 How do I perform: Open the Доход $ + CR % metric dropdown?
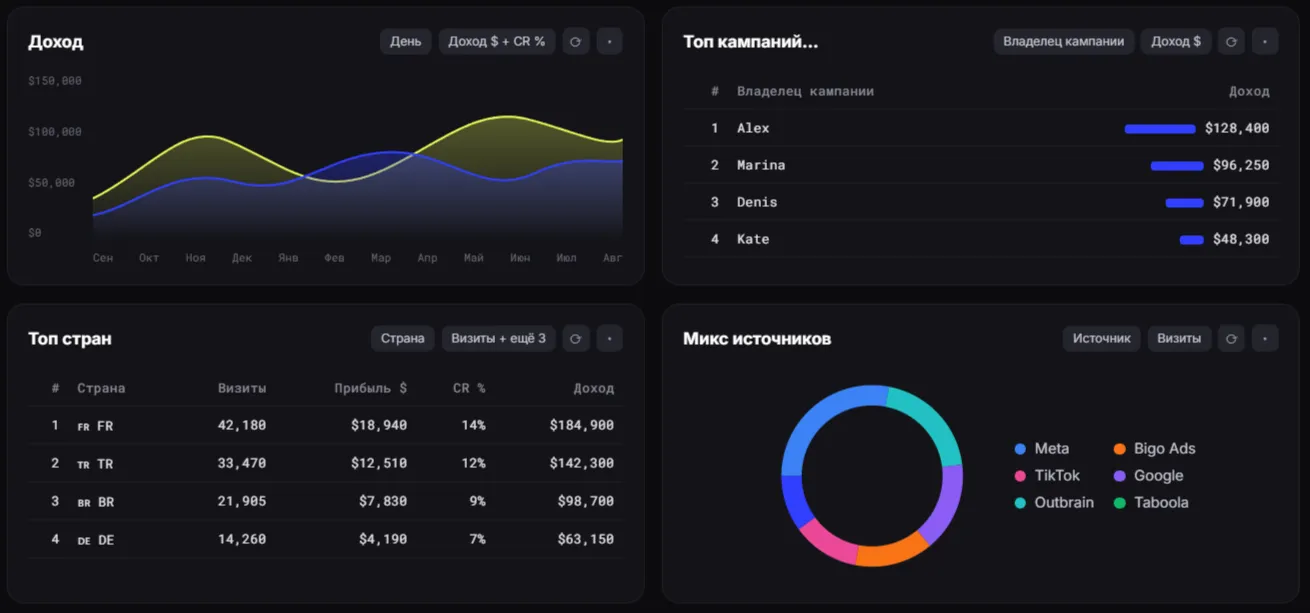pyautogui.click(x=496, y=41)
